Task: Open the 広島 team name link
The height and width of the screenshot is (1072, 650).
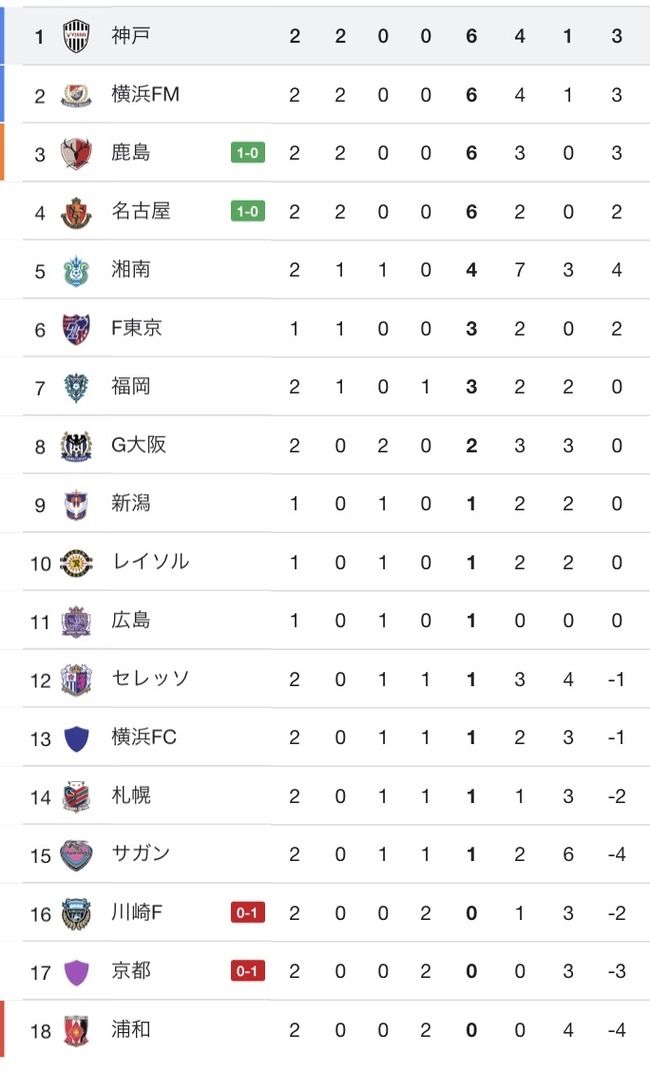Action: 131,620
